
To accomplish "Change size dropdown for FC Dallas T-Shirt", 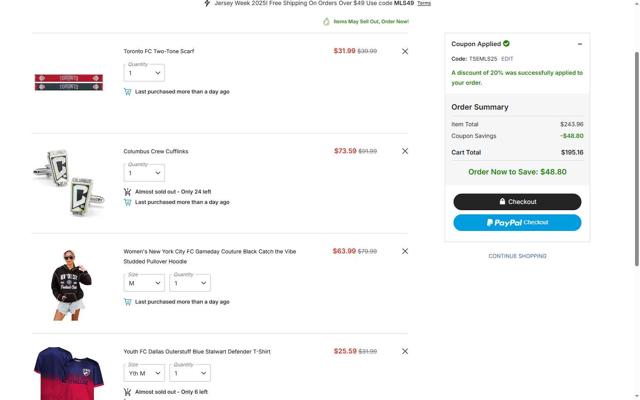I will pyautogui.click(x=144, y=372).
